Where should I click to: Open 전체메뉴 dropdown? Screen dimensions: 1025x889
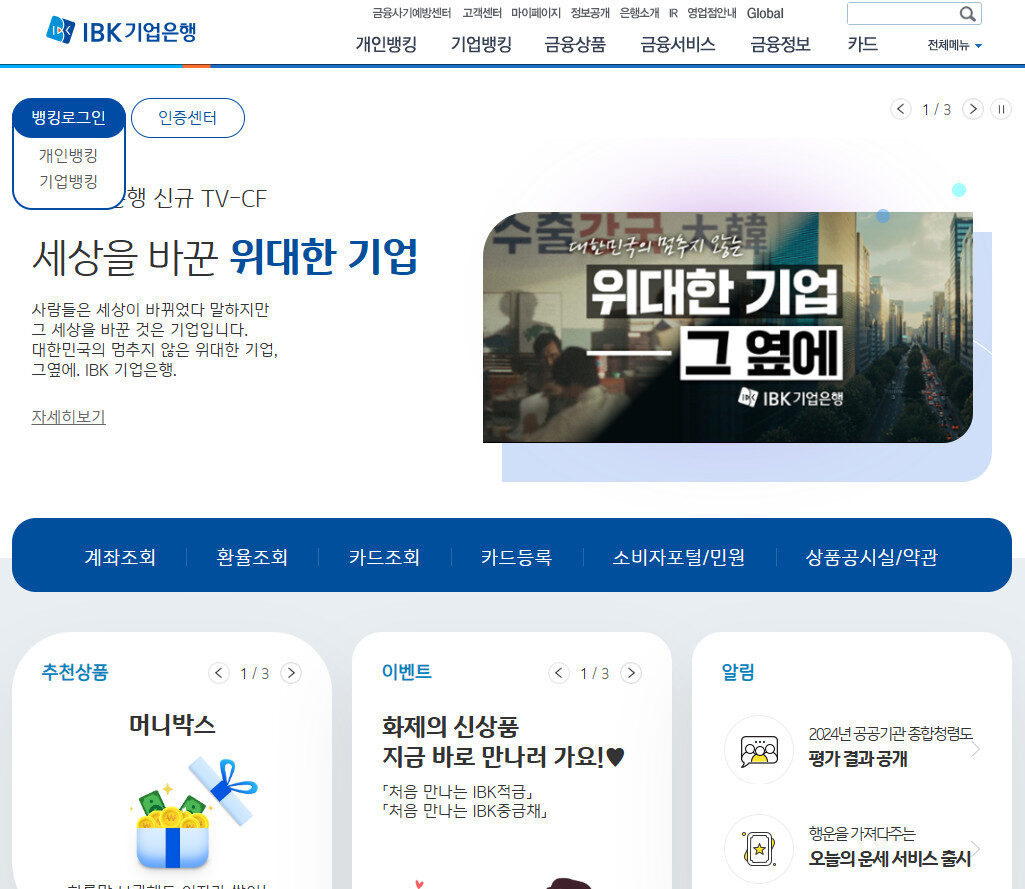click(954, 45)
